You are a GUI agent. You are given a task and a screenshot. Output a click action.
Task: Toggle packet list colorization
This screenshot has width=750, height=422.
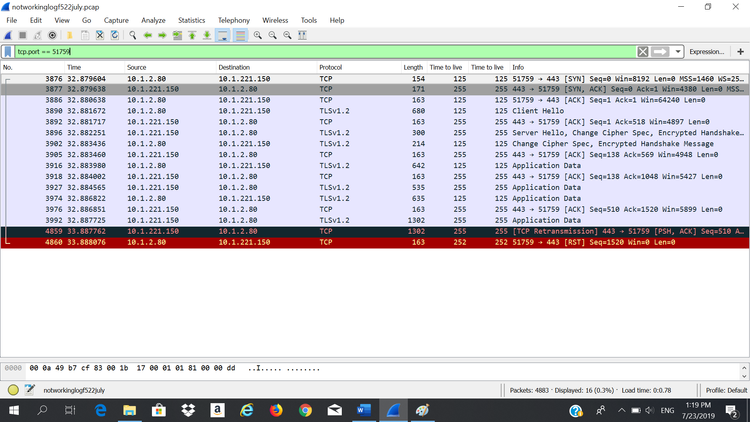click(241, 35)
